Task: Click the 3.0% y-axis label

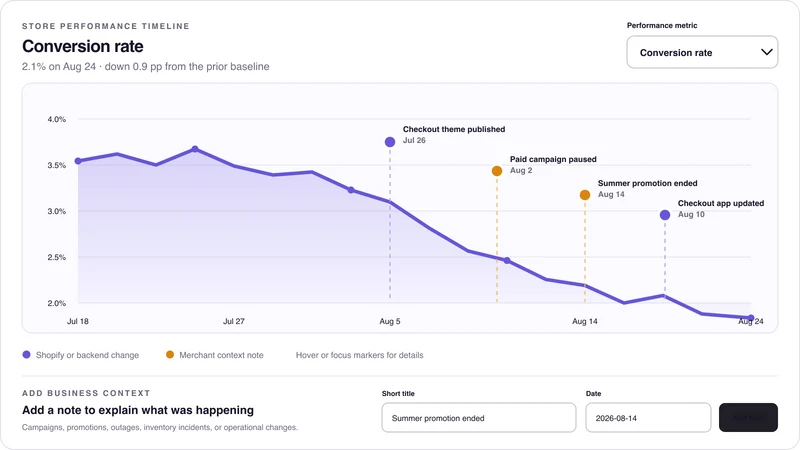Action: (57, 211)
